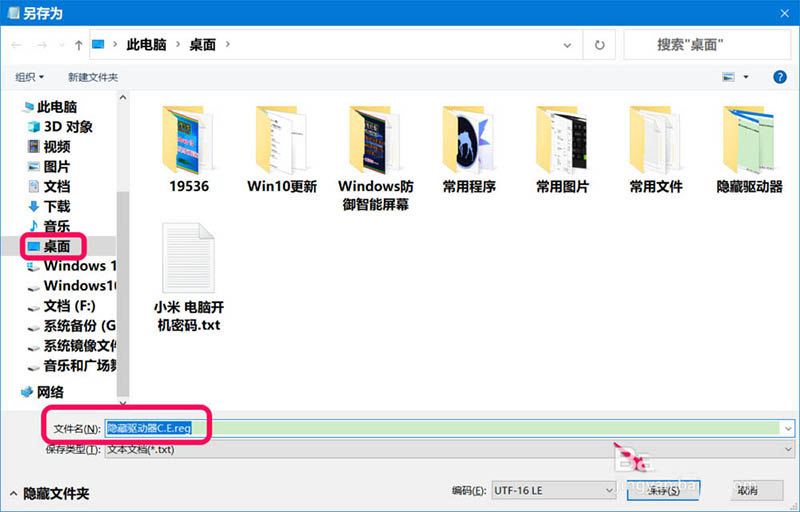Select 视频 in the sidebar
This screenshot has width=800, height=512.
[x=49, y=147]
